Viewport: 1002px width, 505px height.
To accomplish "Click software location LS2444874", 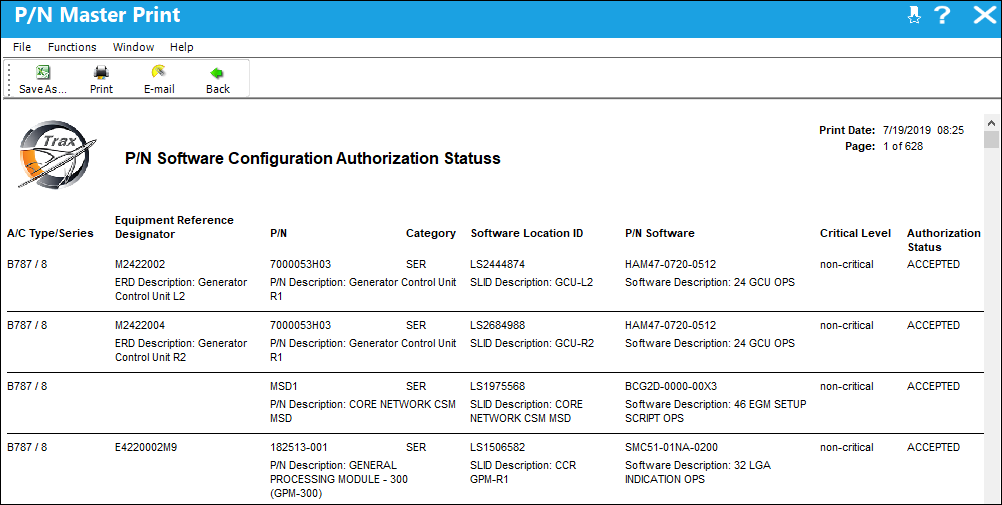I will click(497, 264).
